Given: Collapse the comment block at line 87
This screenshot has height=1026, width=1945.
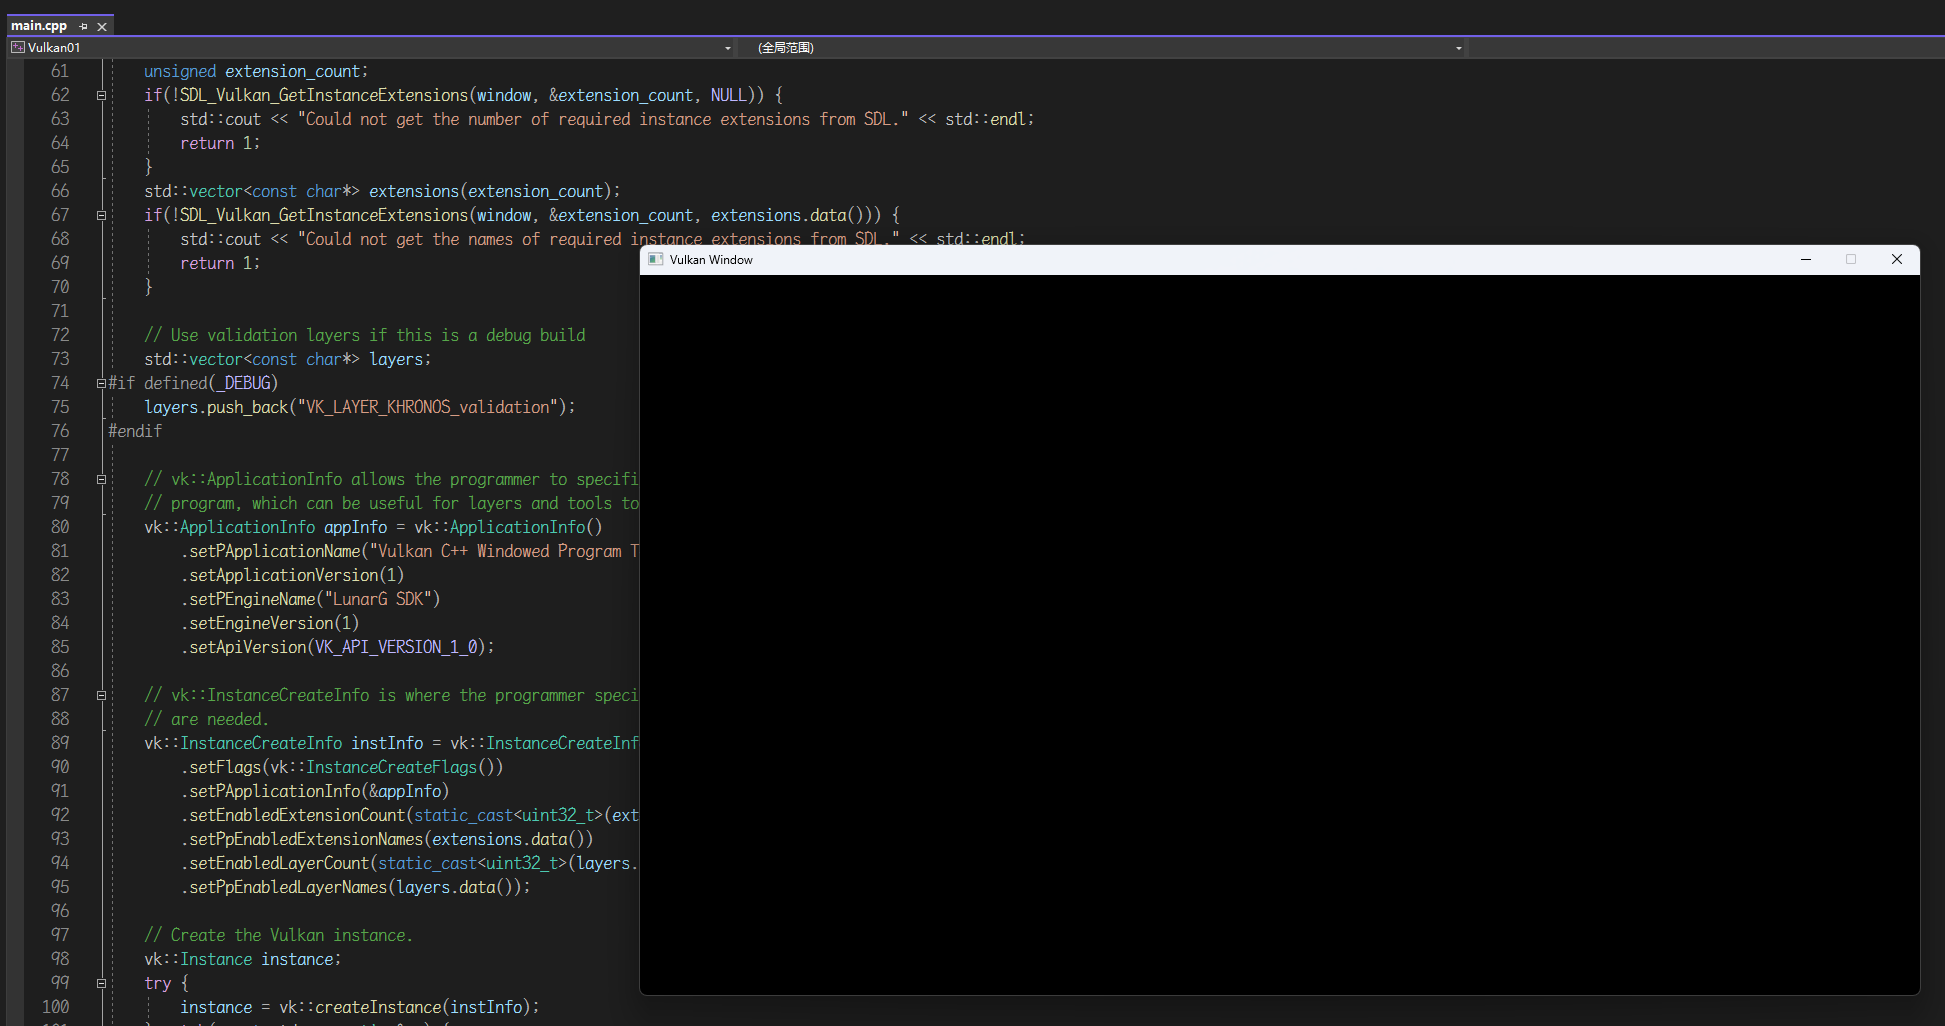Looking at the screenshot, I should point(101,696).
